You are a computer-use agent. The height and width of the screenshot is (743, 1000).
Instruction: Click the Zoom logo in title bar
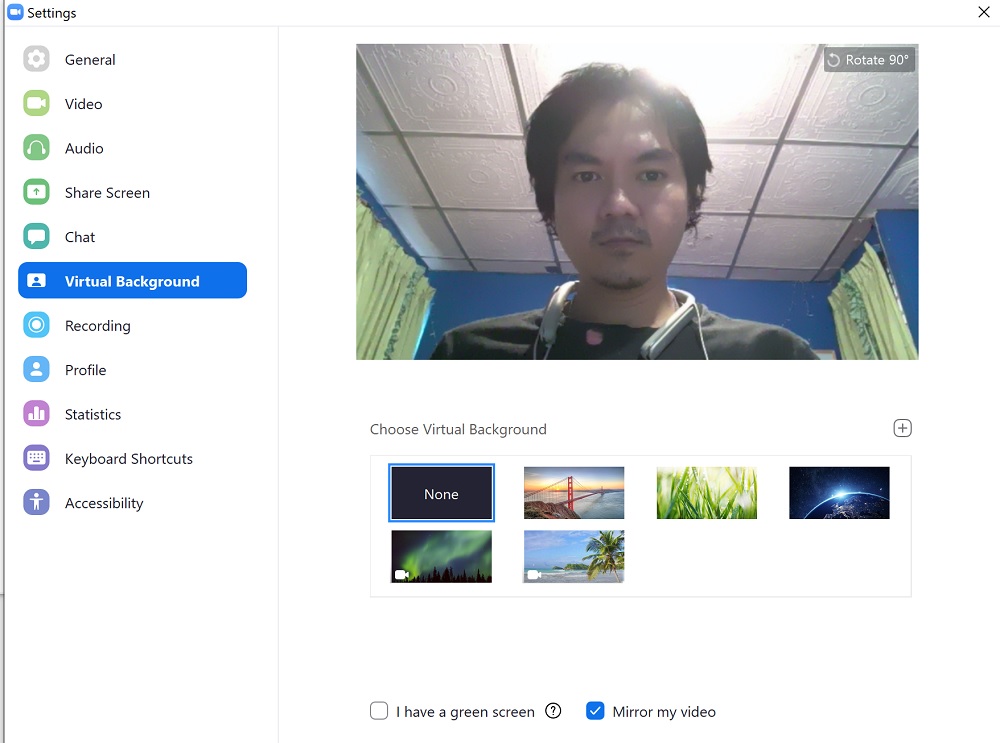[15, 12]
